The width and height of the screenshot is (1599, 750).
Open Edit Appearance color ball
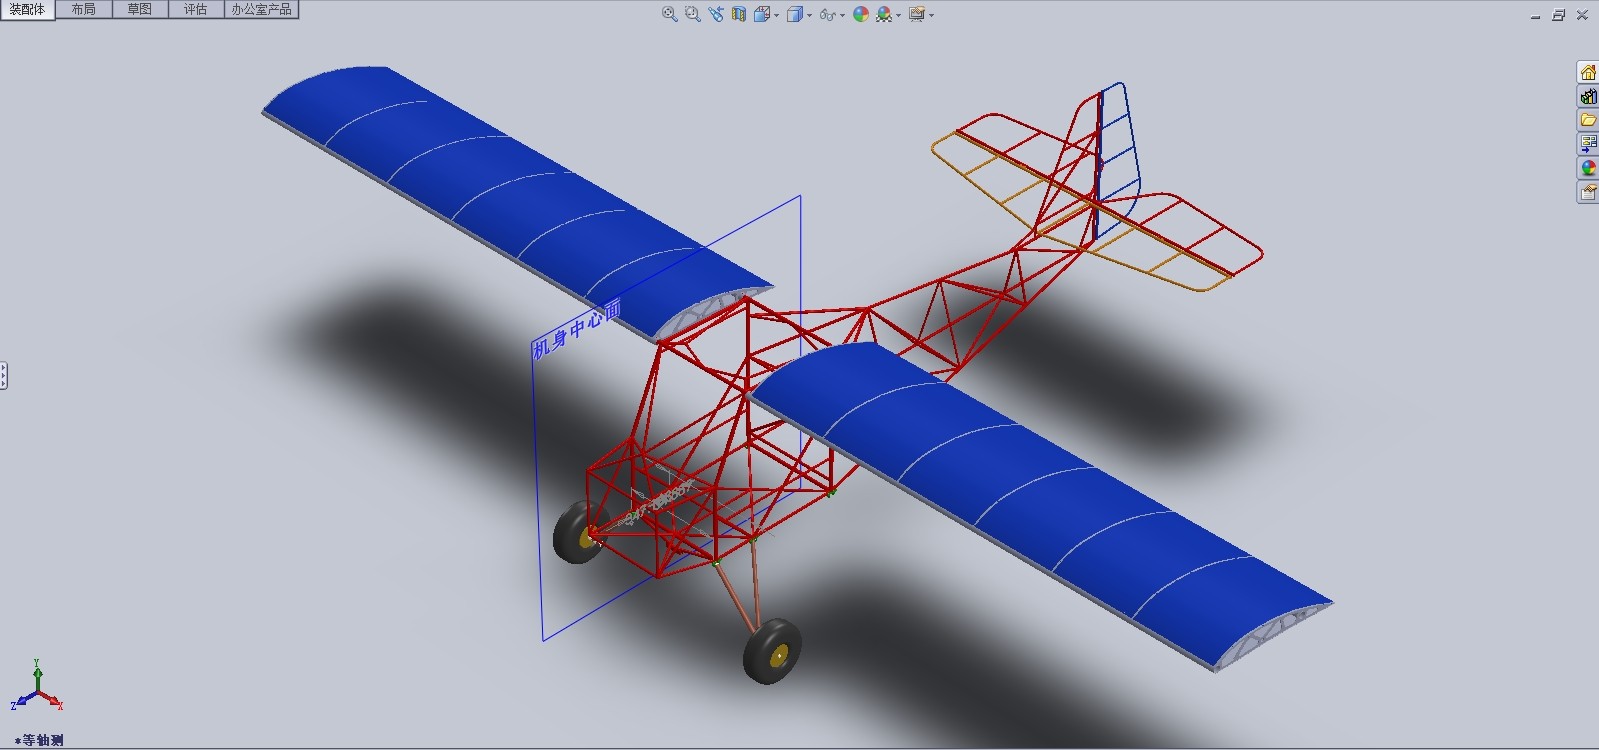861,14
